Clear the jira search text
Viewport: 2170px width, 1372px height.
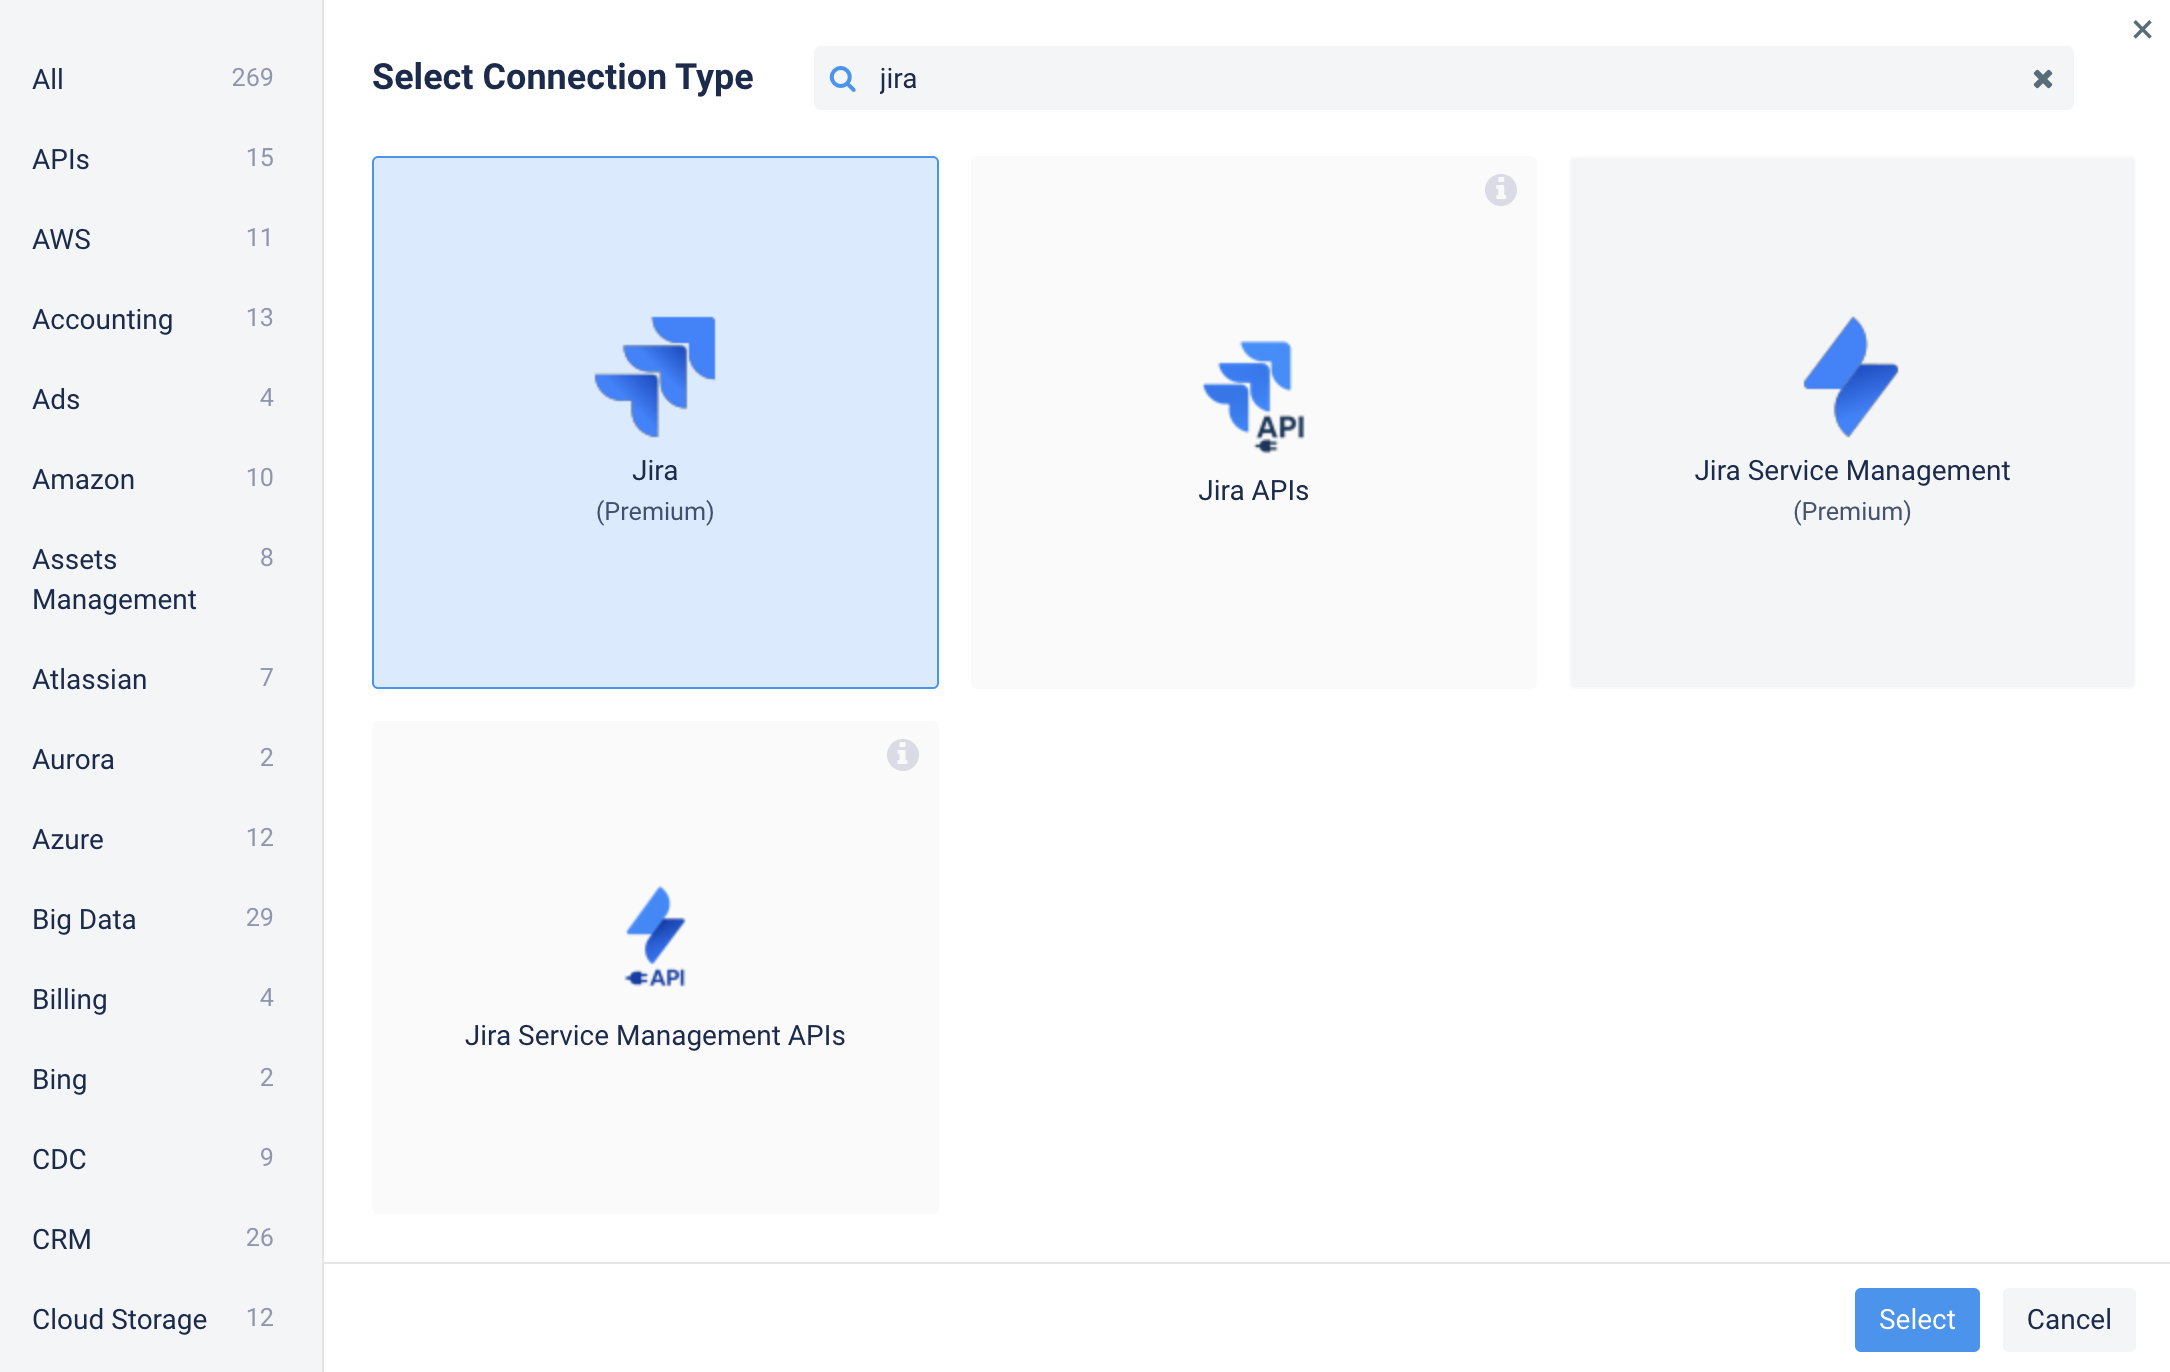pos(2043,79)
